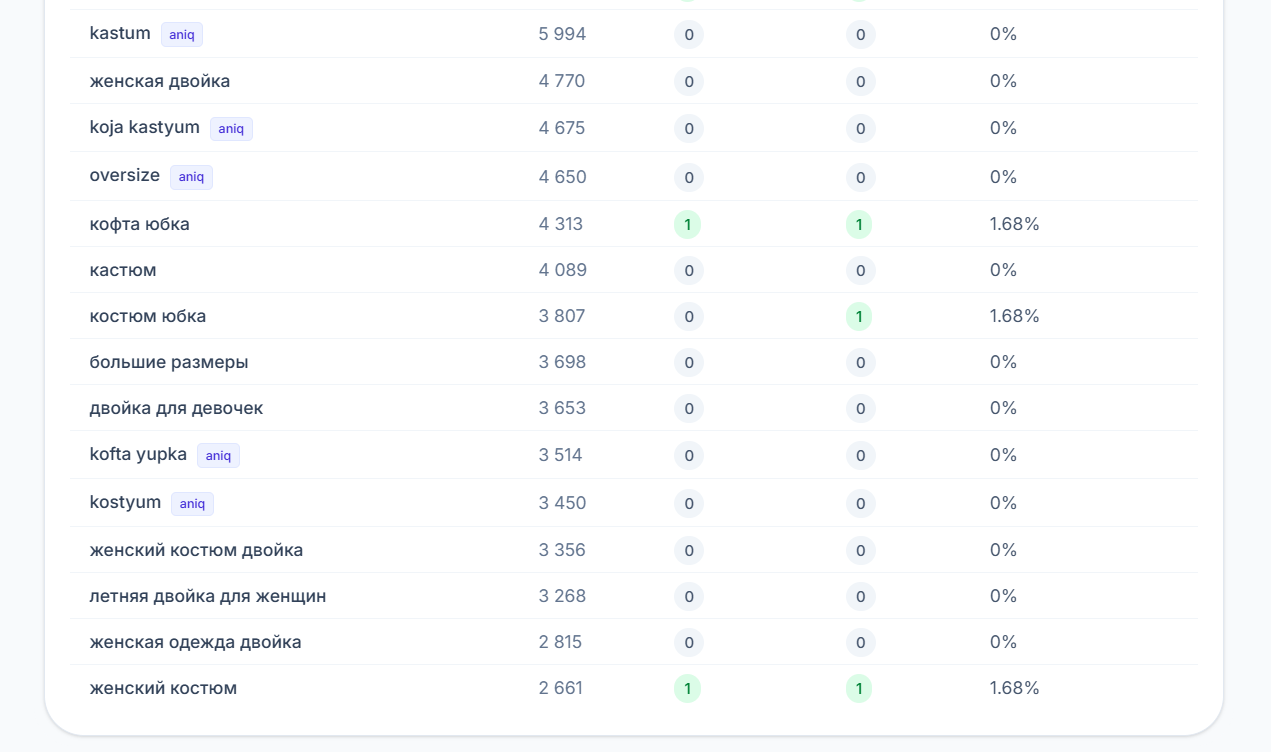Click the женский костюм двойка keyword
Viewport: 1271px width, 752px height.
coord(196,550)
